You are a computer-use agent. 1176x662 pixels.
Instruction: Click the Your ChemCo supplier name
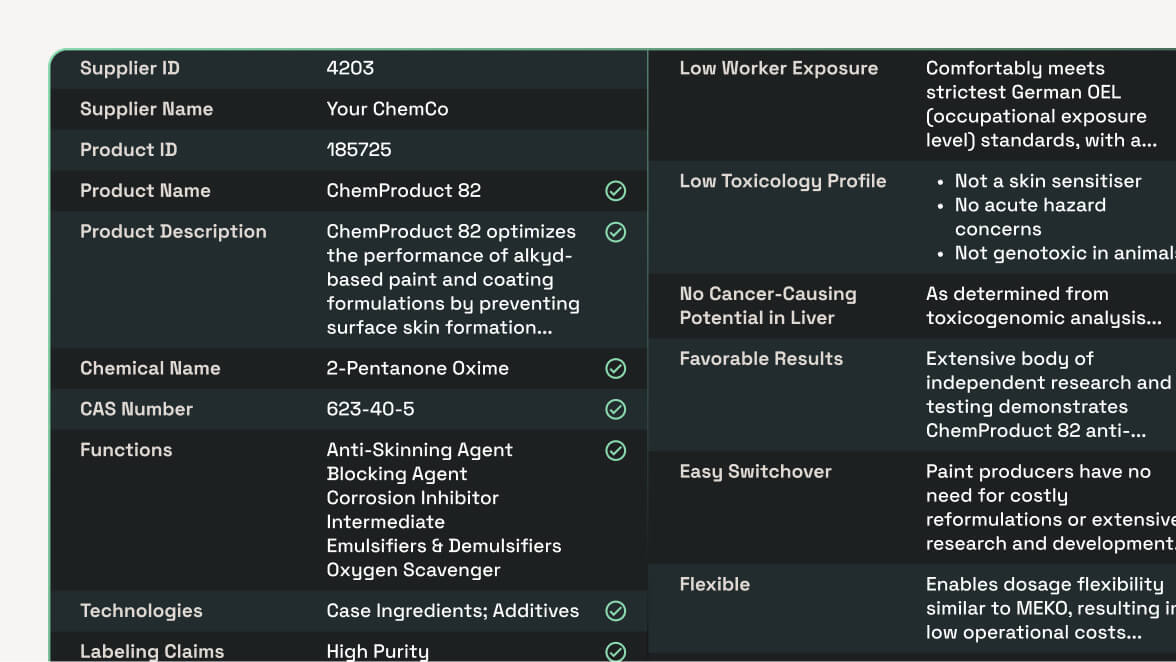pos(387,110)
